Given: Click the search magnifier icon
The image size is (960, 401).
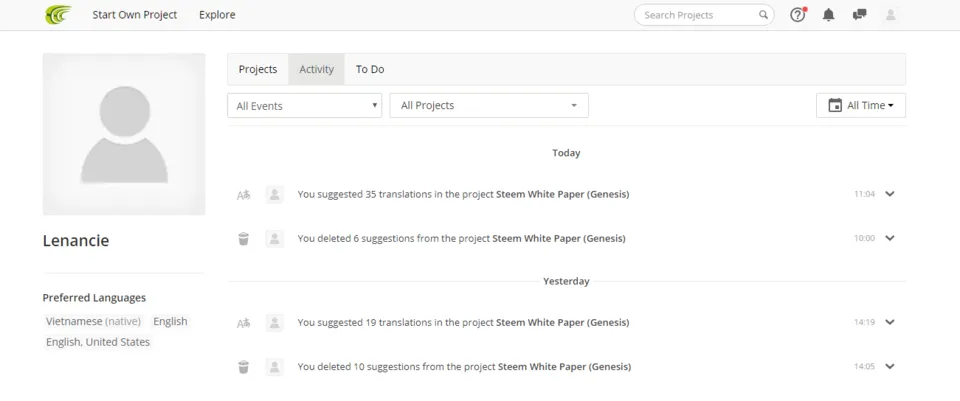Looking at the screenshot, I should pyautogui.click(x=763, y=15).
